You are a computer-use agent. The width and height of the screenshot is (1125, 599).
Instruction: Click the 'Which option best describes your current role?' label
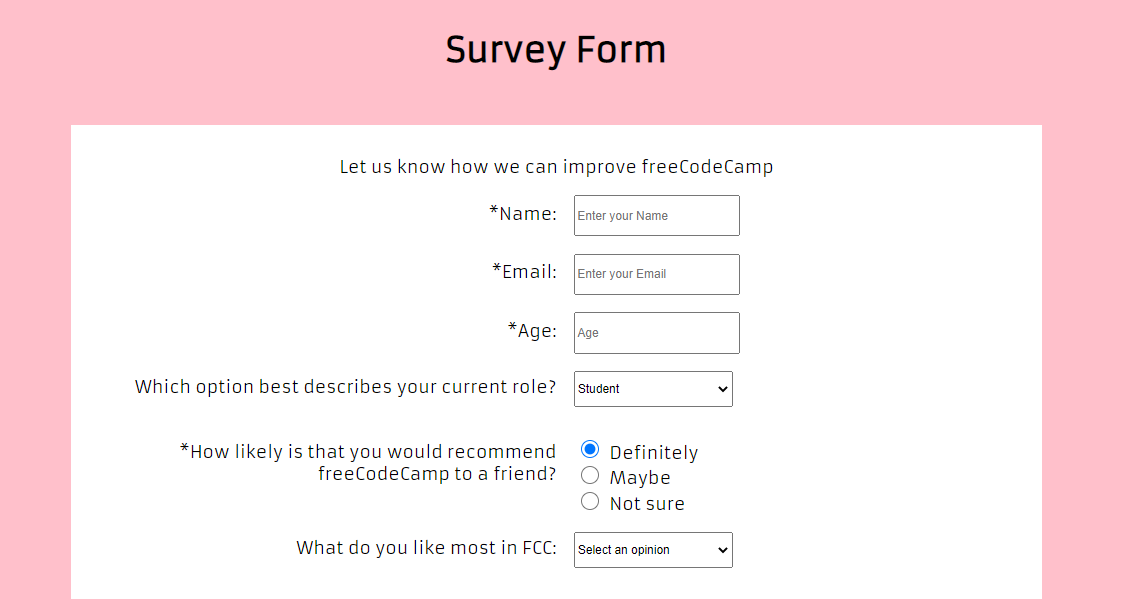(x=345, y=387)
